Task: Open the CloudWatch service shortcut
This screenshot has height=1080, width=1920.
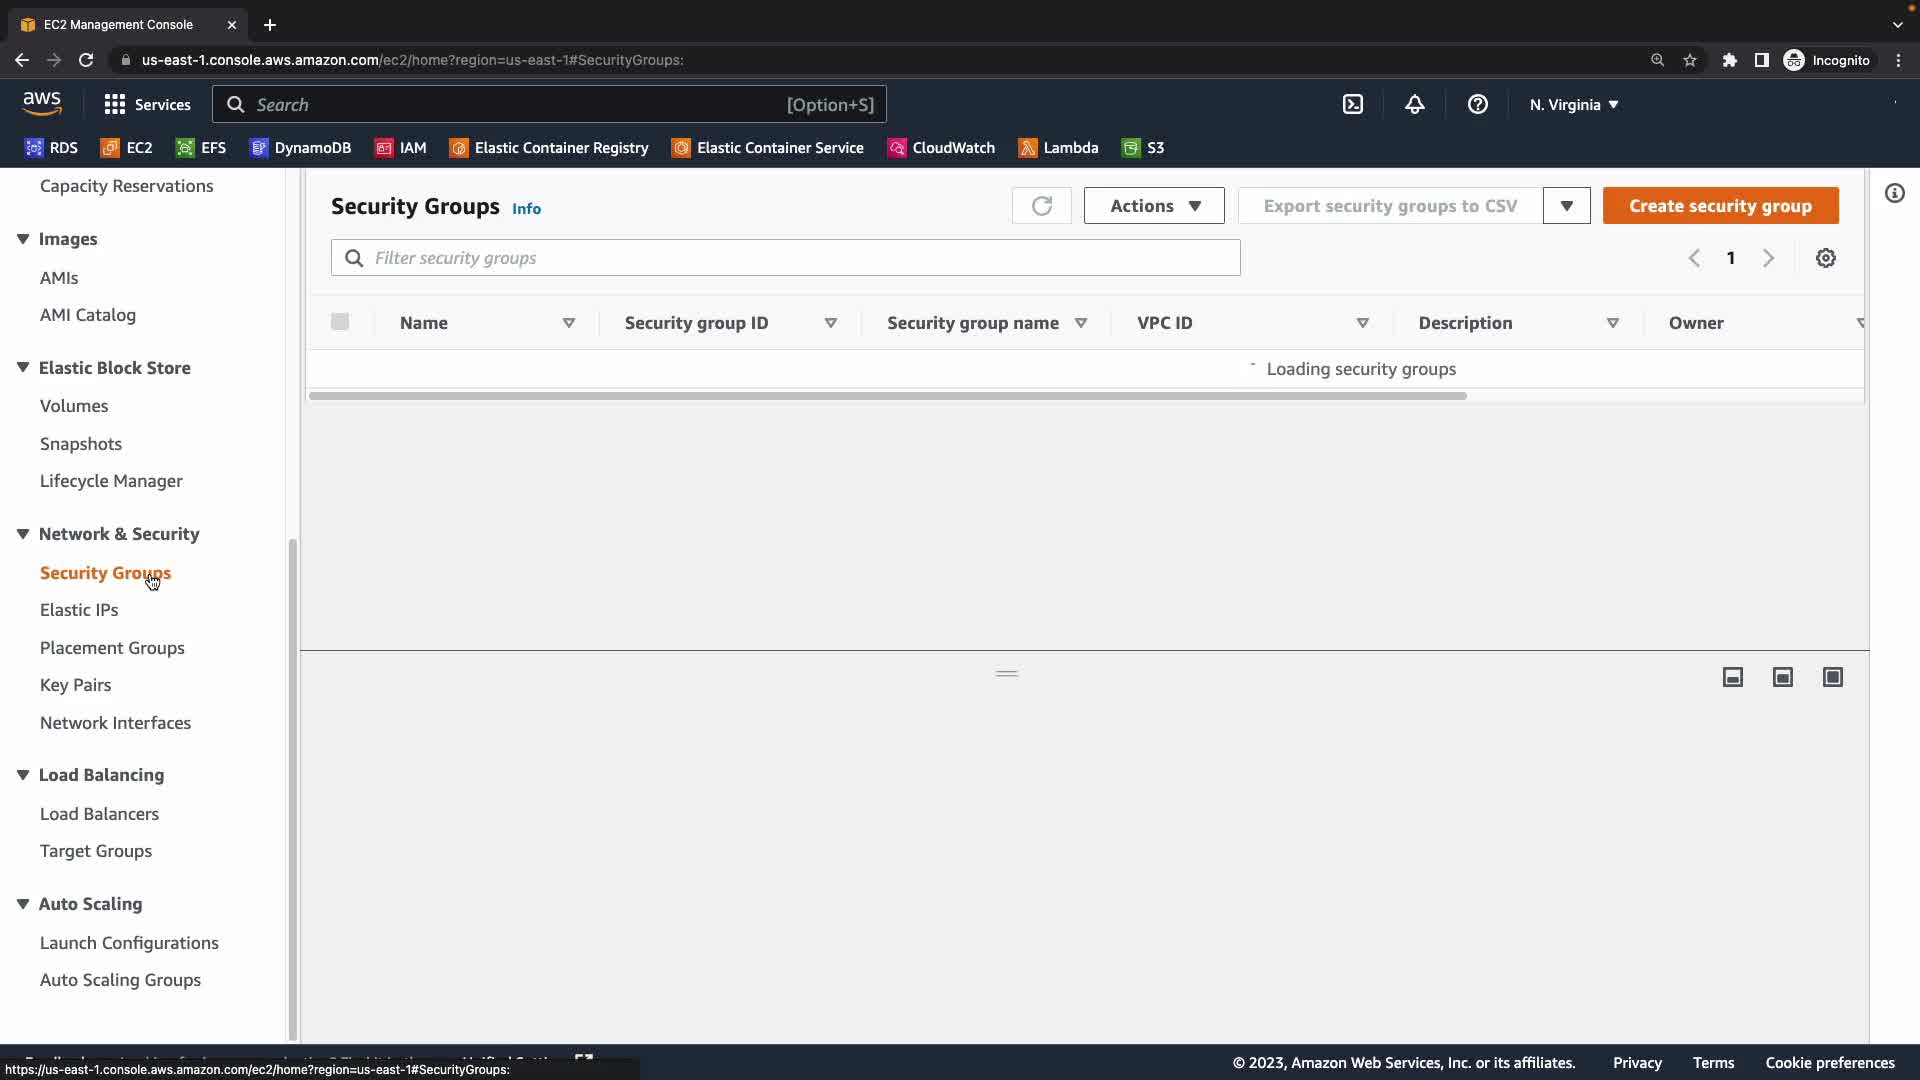Action: point(941,148)
